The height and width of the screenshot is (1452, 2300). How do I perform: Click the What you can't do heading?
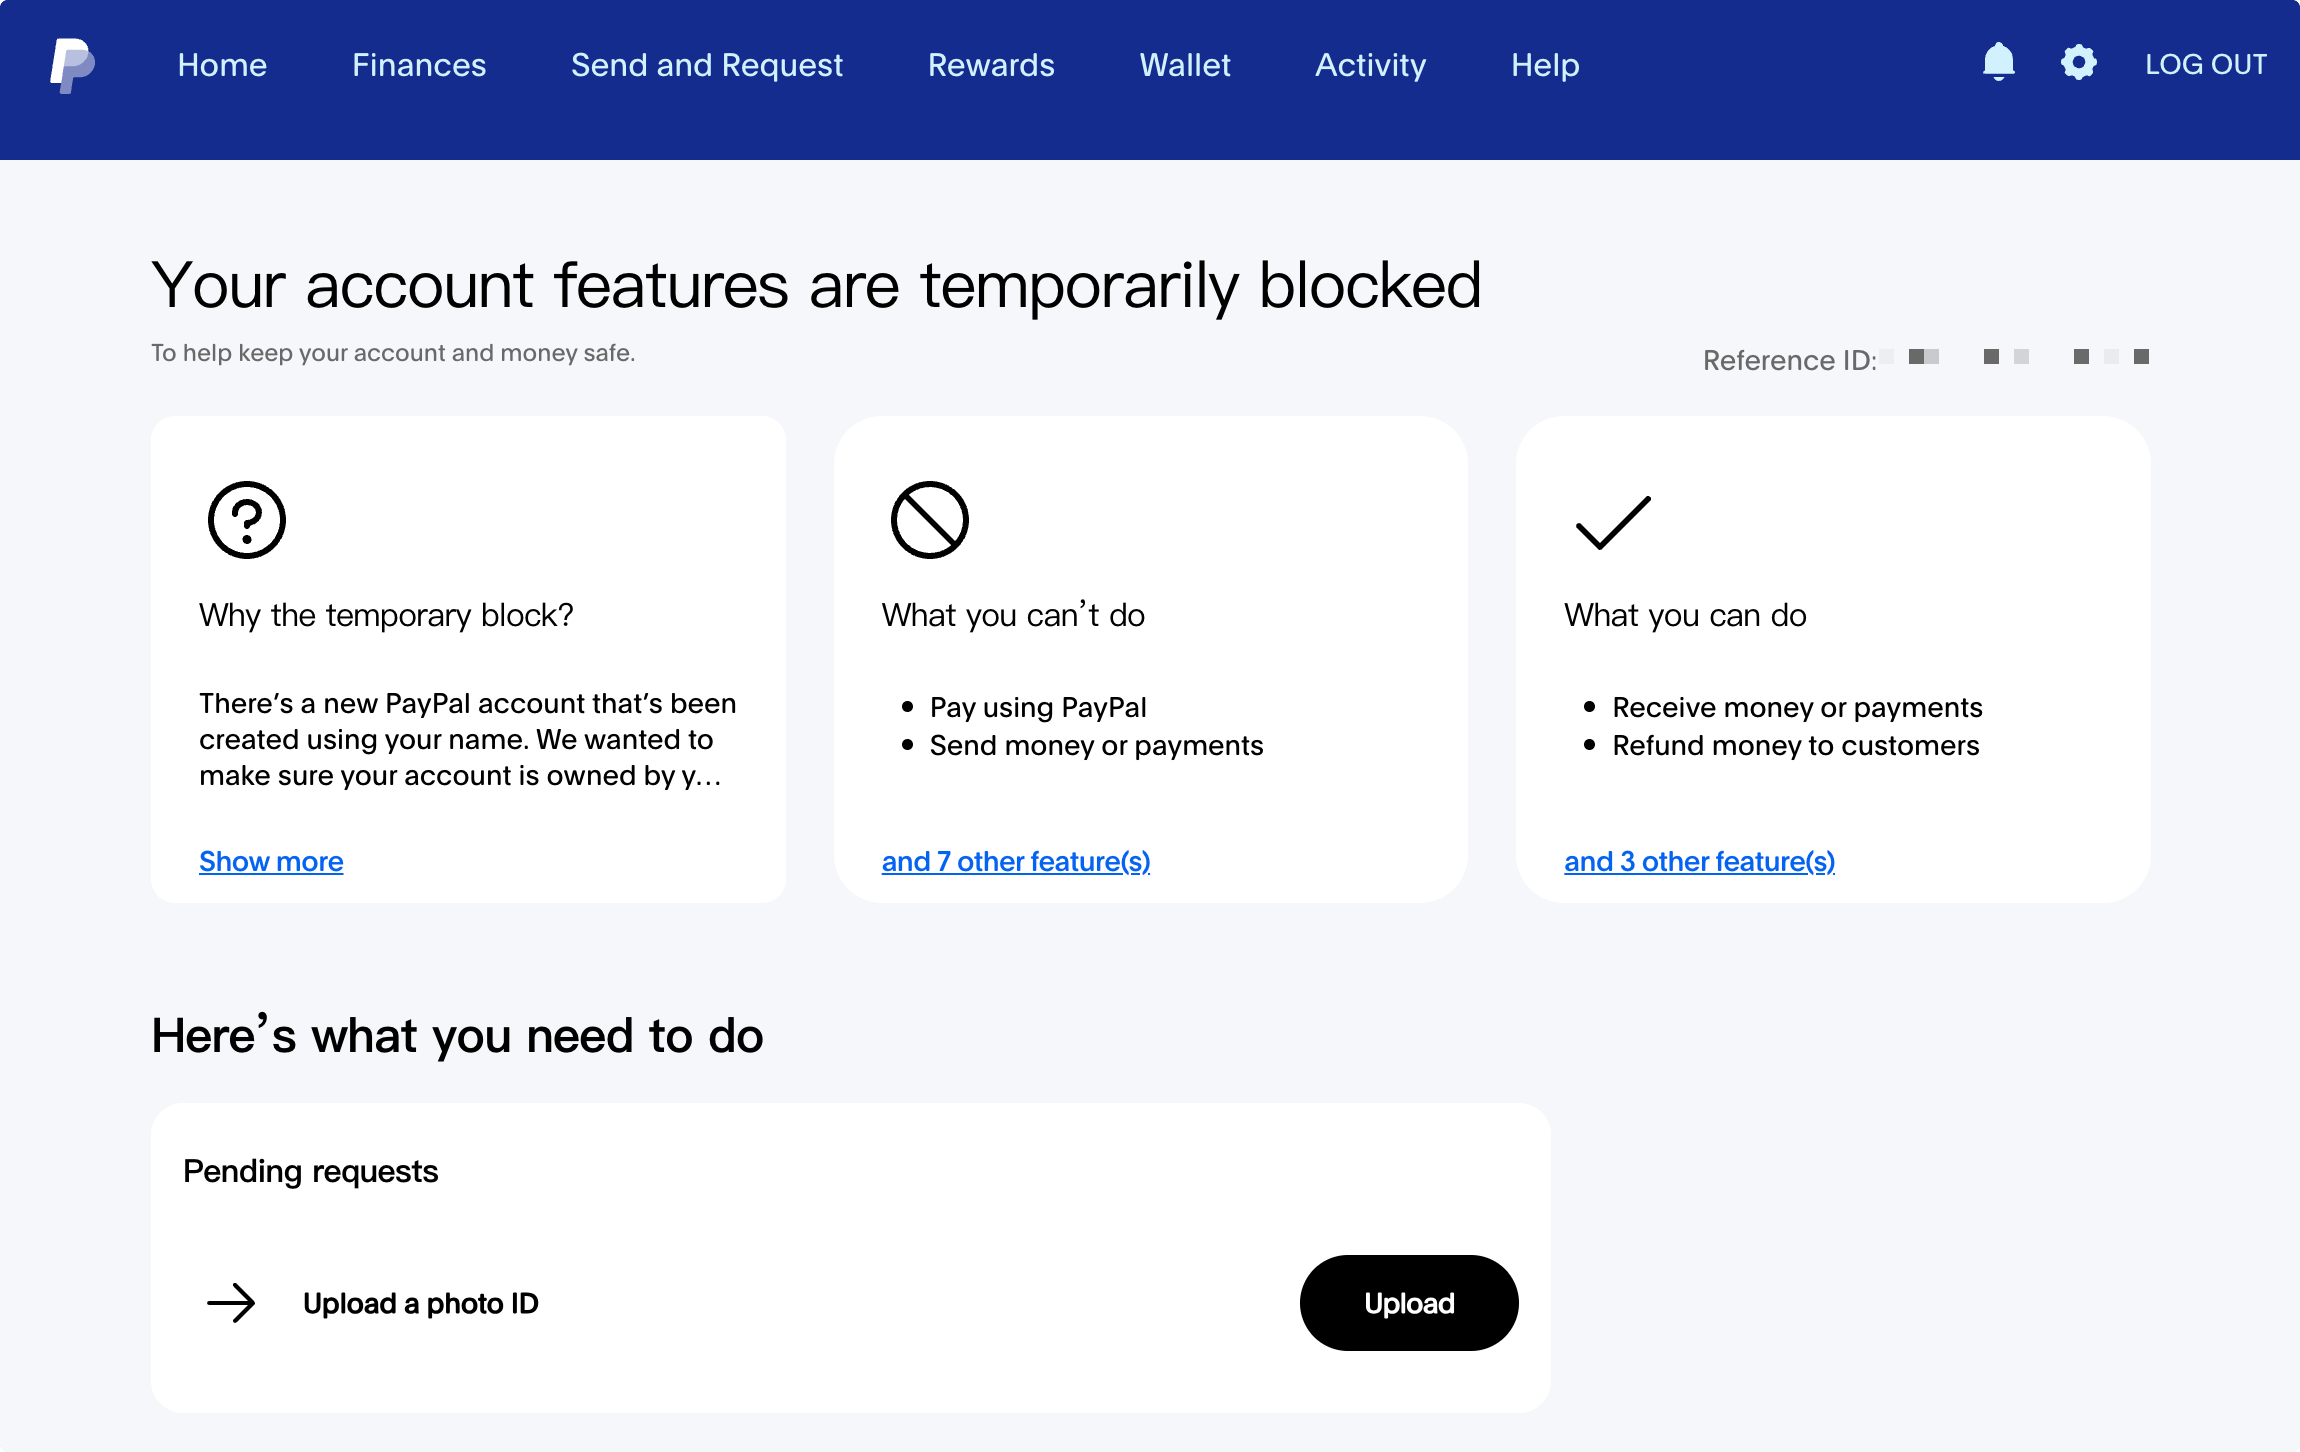(x=1013, y=615)
